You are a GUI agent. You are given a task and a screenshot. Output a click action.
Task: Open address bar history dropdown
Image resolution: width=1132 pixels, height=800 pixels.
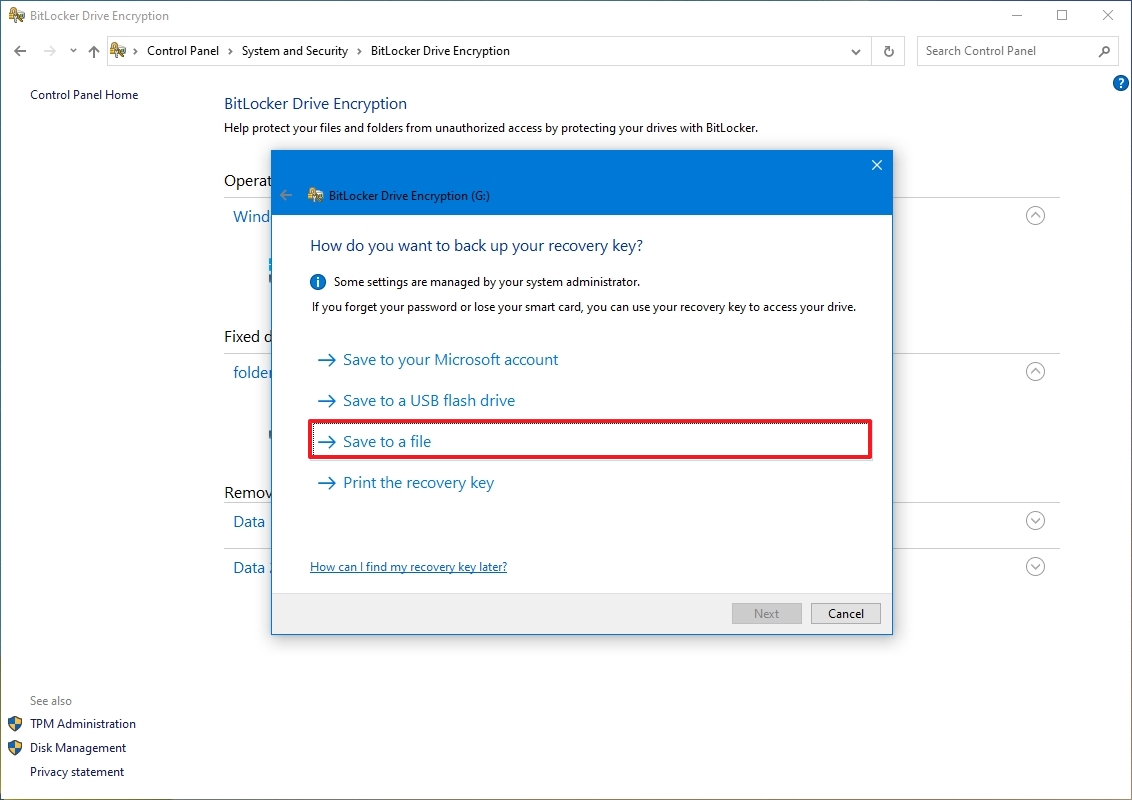point(855,51)
